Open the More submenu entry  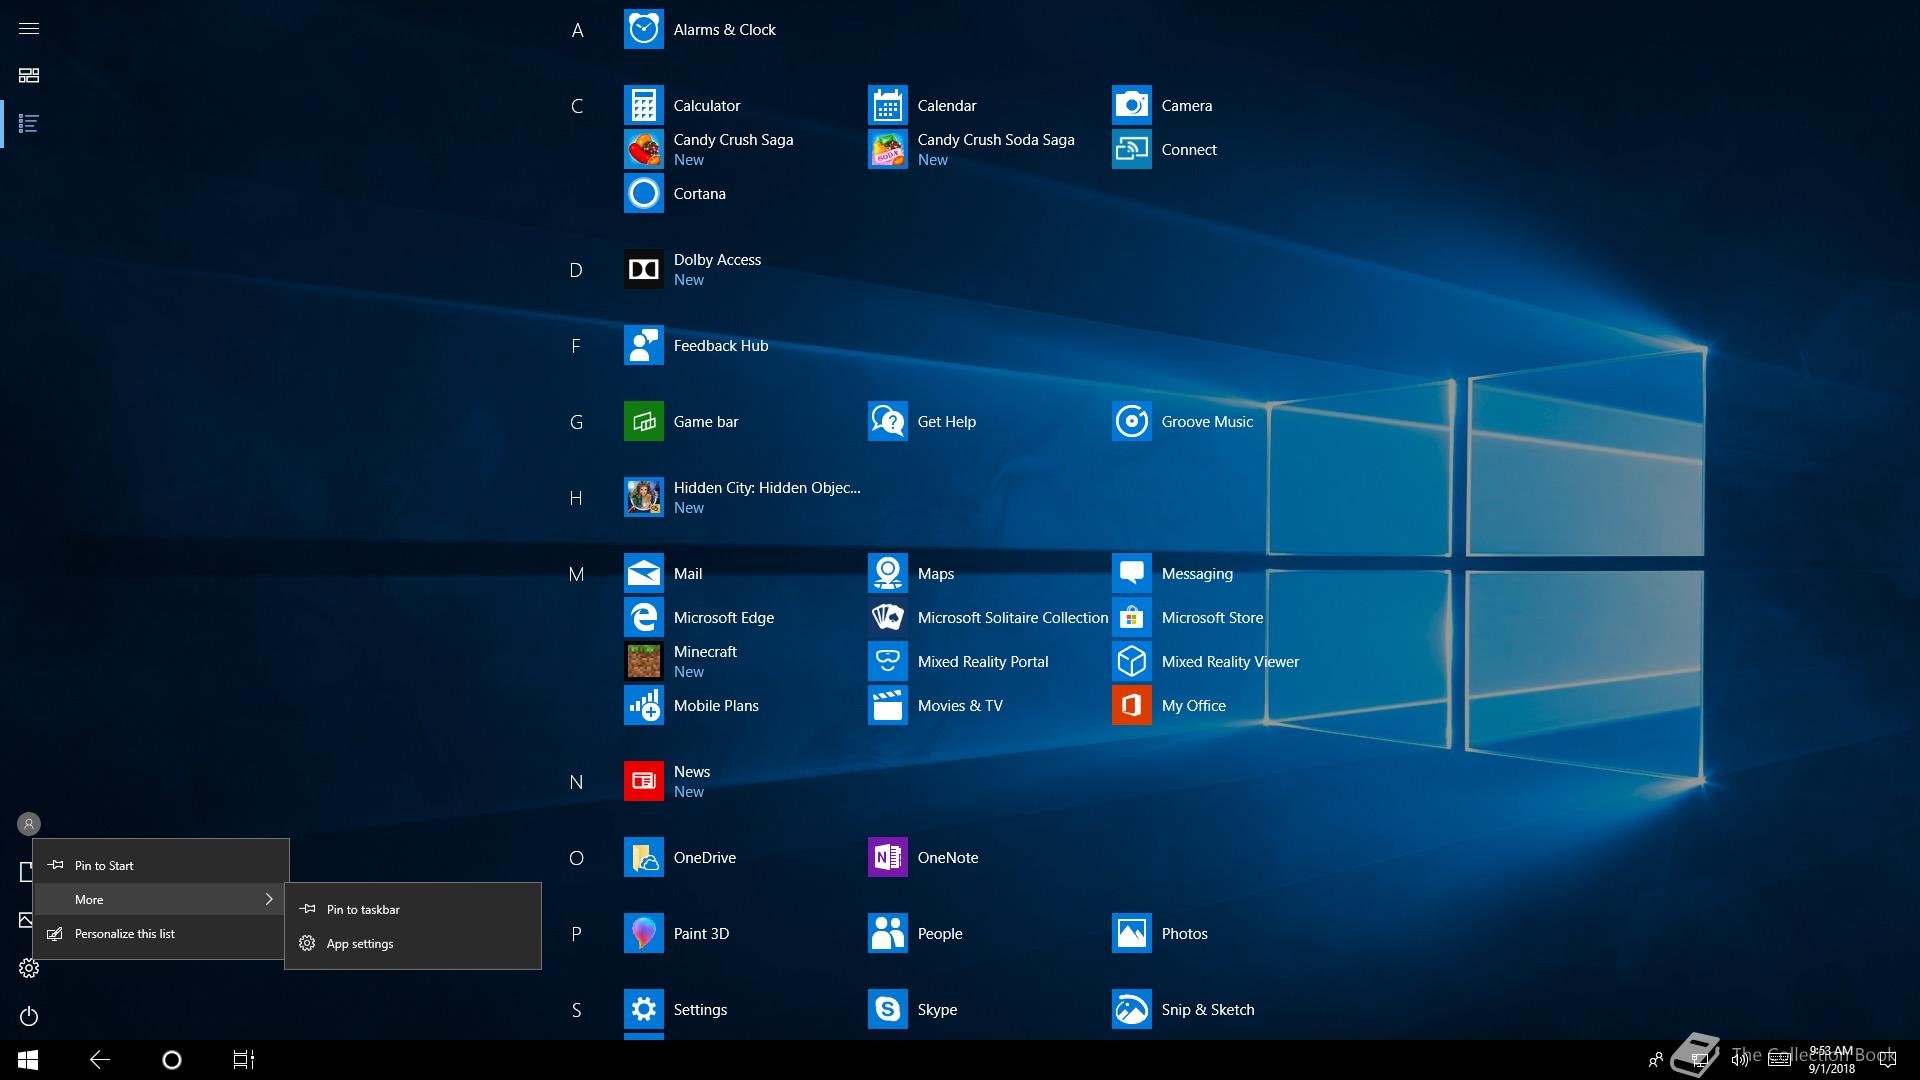pyautogui.click(x=161, y=900)
